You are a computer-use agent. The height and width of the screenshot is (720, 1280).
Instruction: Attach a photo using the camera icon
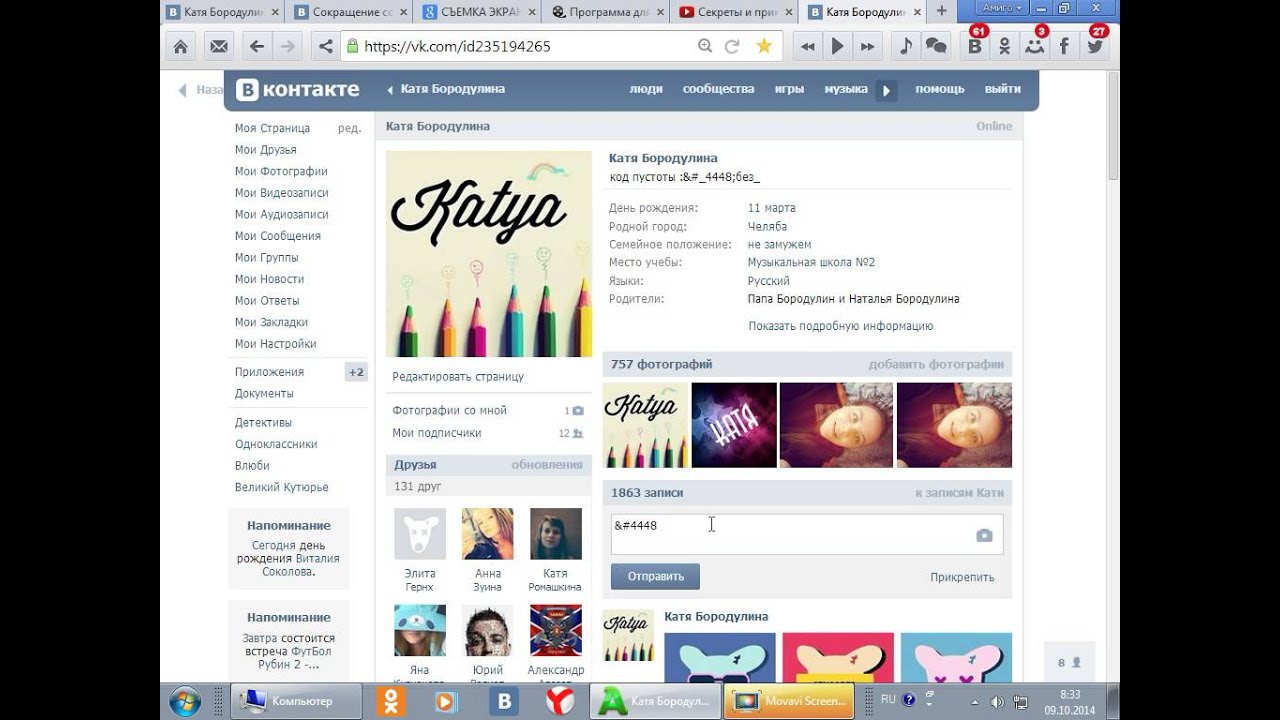(984, 536)
